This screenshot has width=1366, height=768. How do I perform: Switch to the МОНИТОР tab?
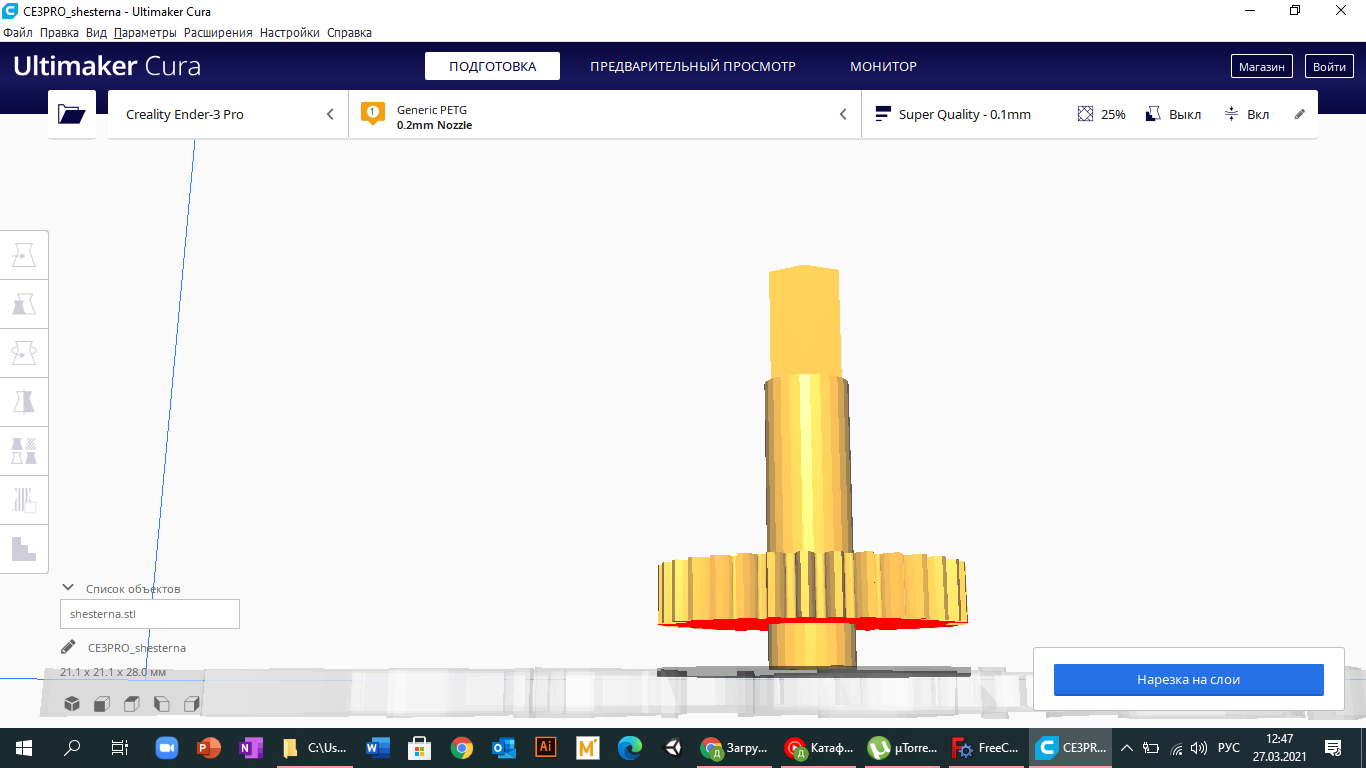pyautogui.click(x=883, y=66)
